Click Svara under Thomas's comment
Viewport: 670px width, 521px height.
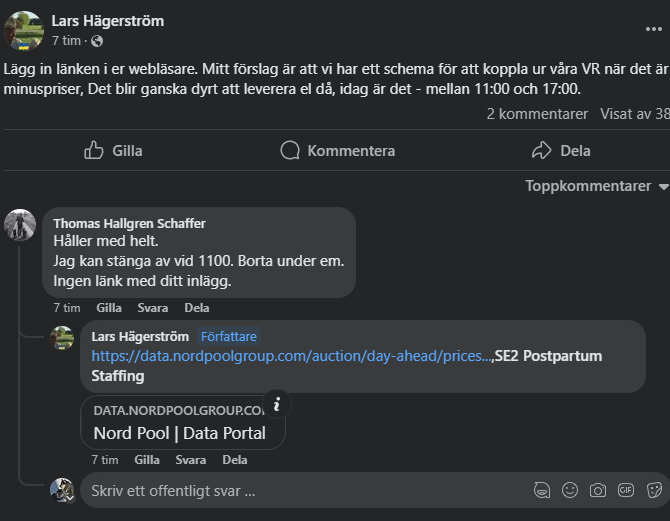152,308
